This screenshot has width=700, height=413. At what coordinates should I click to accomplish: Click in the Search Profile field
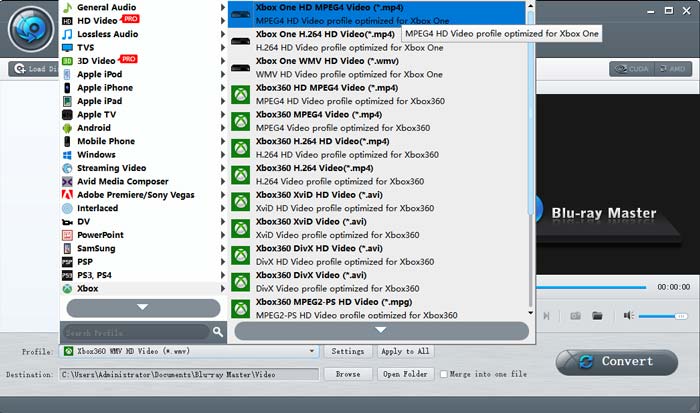[135, 332]
